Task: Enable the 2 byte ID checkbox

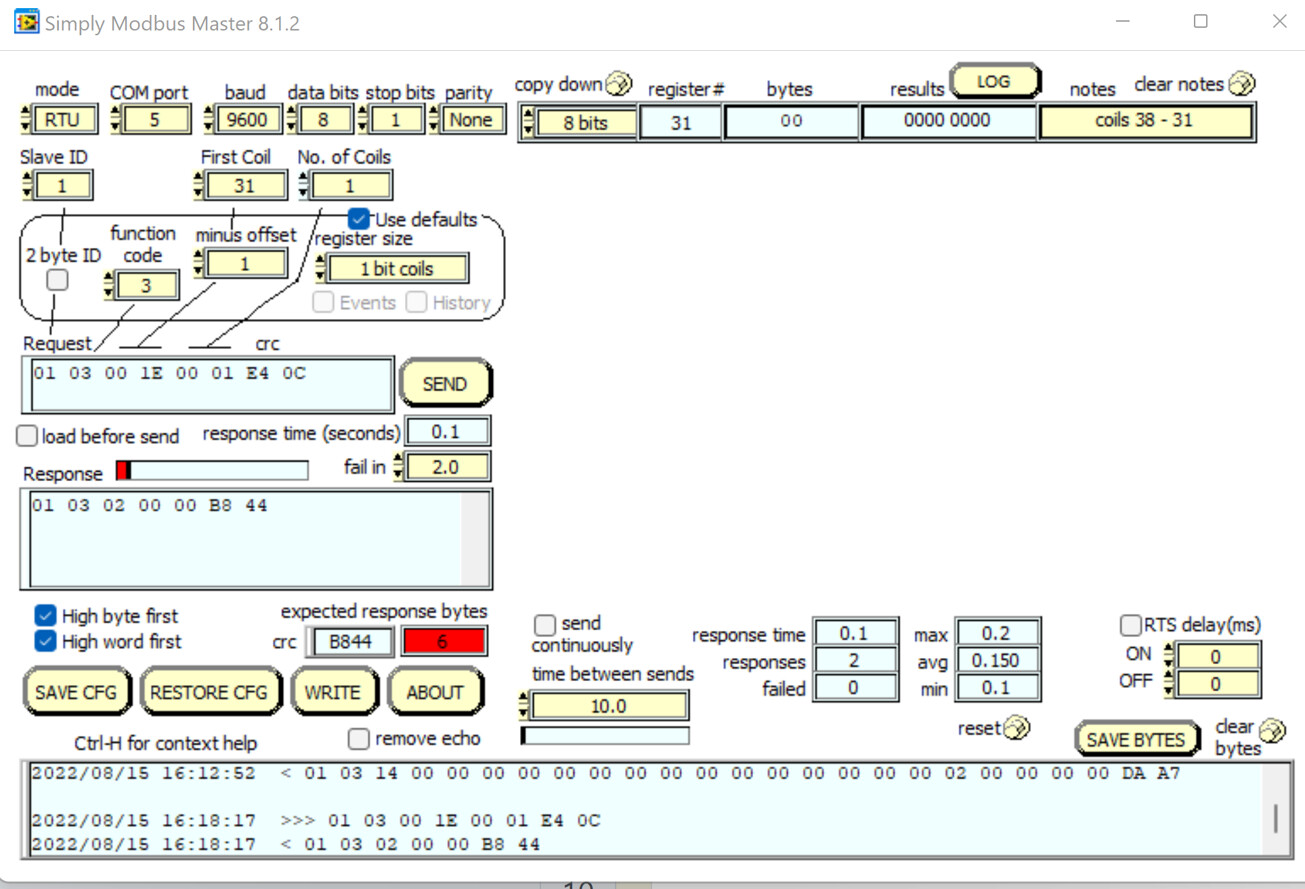Action: 56,279
